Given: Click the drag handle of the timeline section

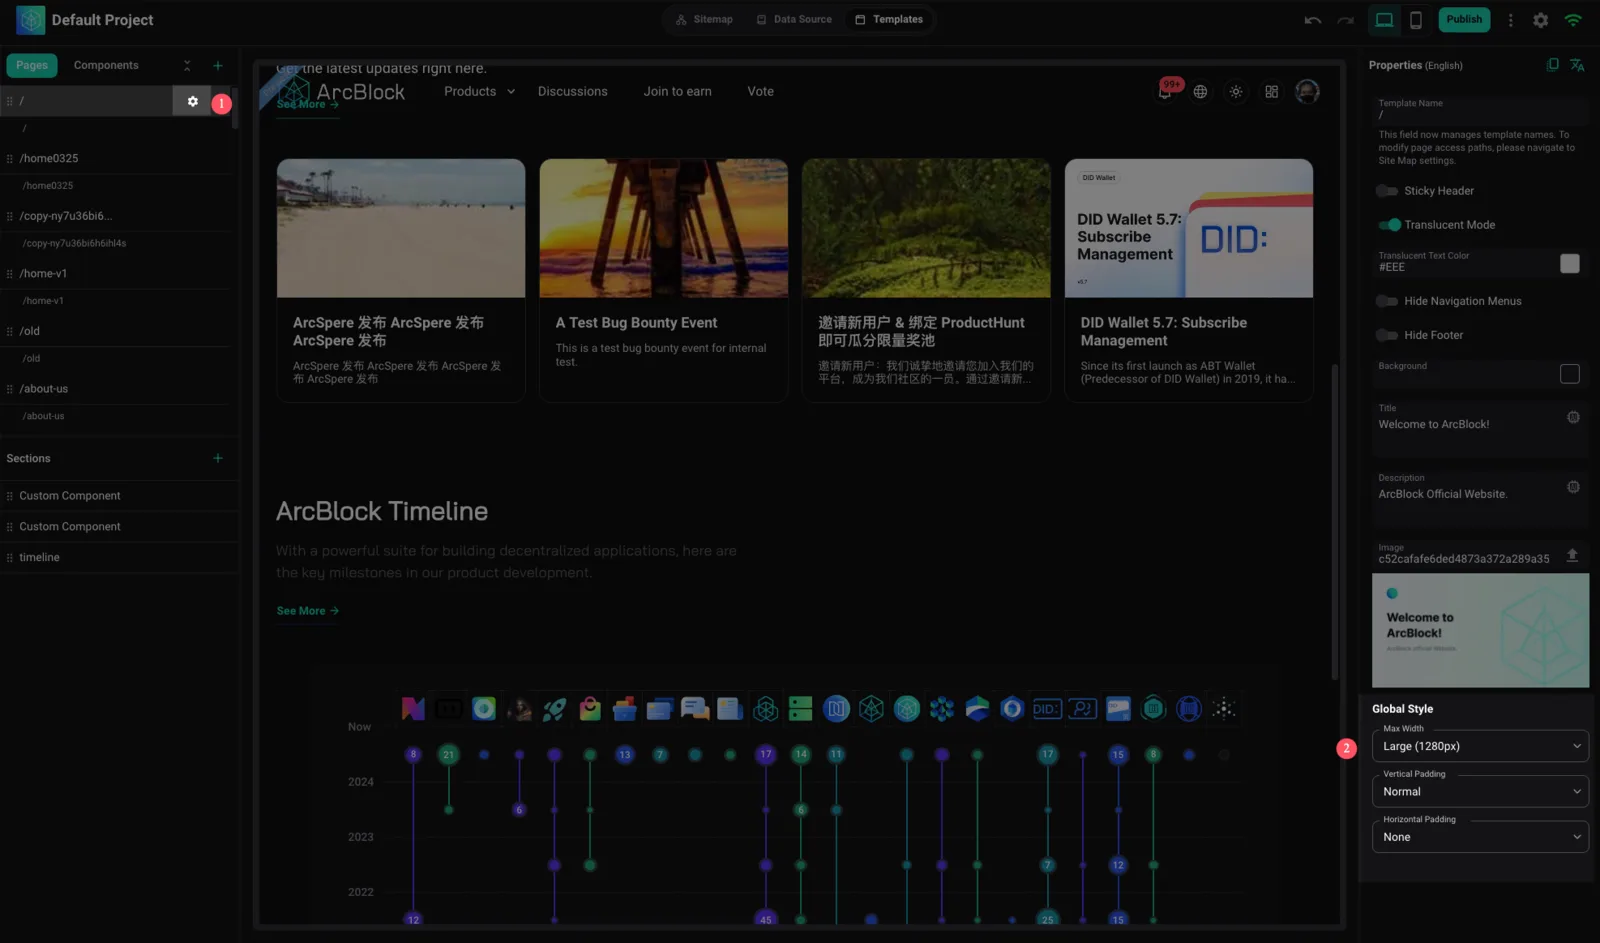Looking at the screenshot, I should [x=10, y=558].
